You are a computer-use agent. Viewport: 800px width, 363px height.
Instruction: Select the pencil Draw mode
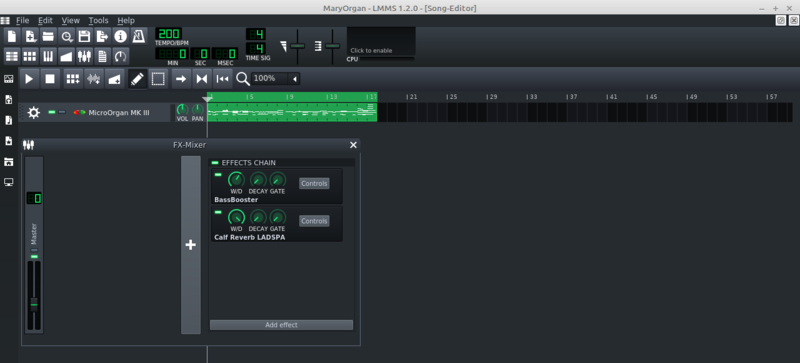coord(138,79)
